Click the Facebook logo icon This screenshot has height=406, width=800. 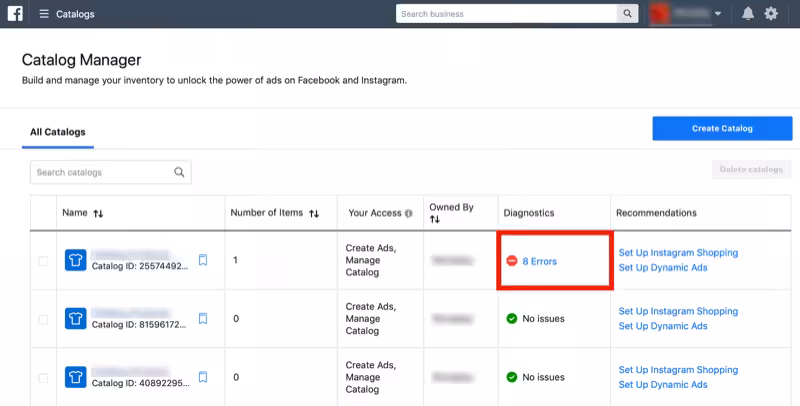pos(16,14)
